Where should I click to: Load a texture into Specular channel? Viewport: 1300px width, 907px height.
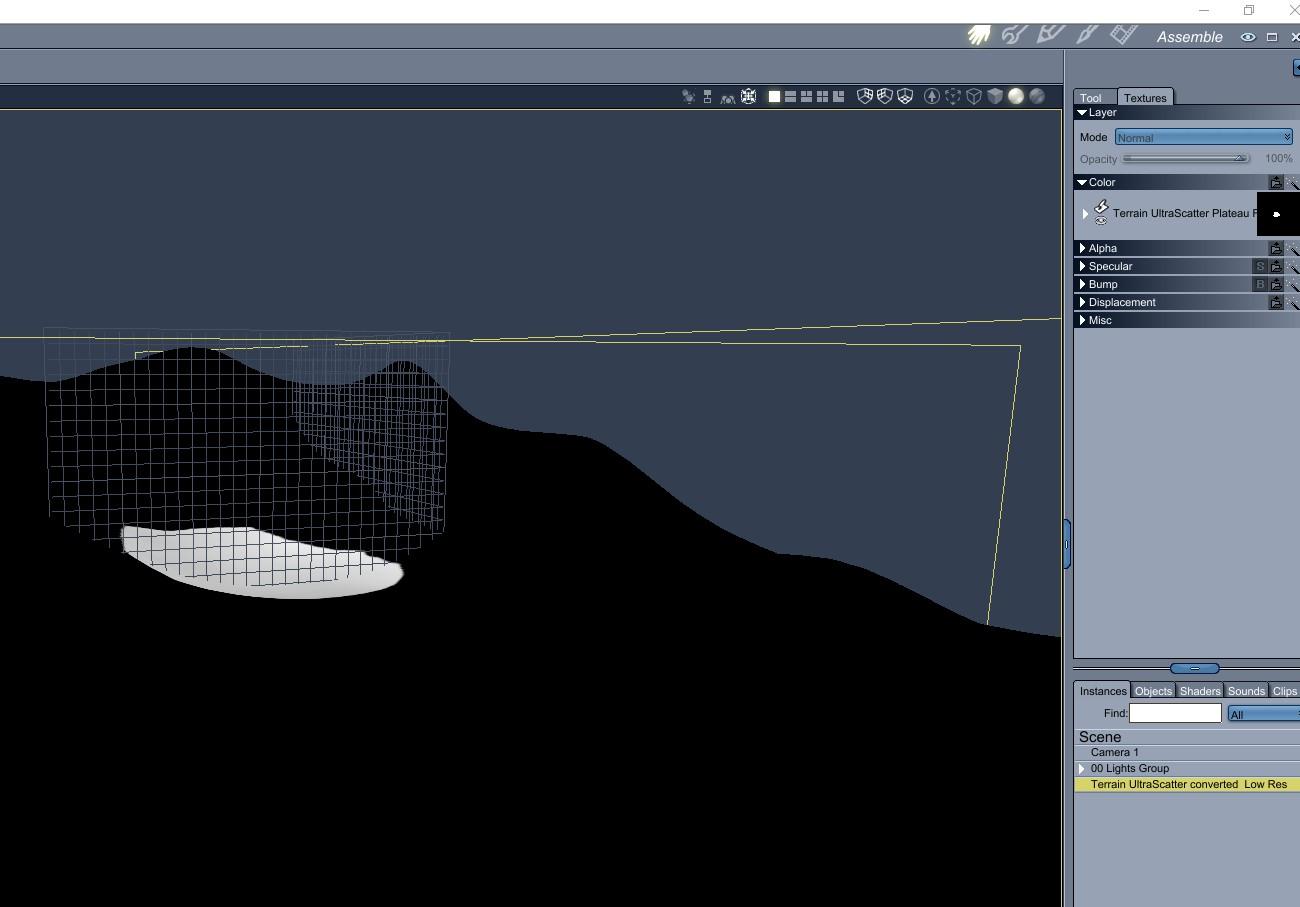click(1276, 266)
